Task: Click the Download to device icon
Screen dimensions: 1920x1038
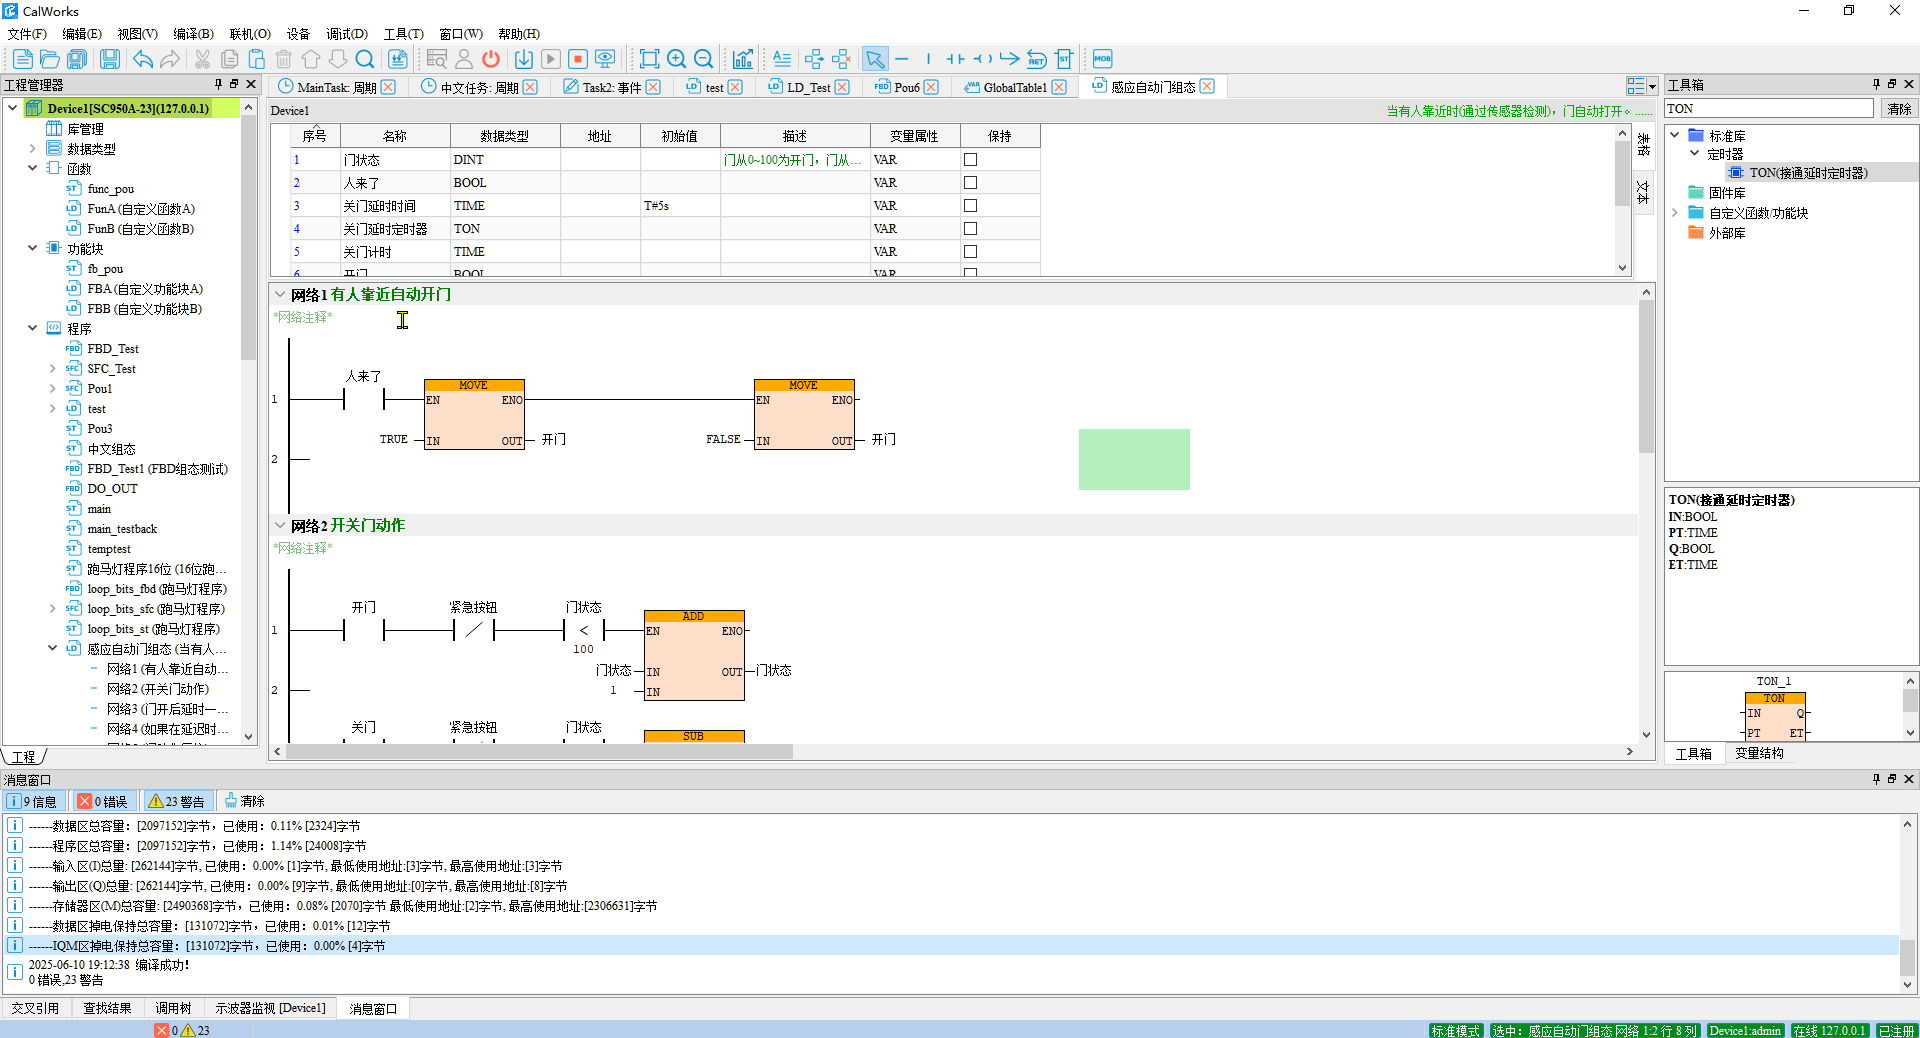Action: [523, 59]
